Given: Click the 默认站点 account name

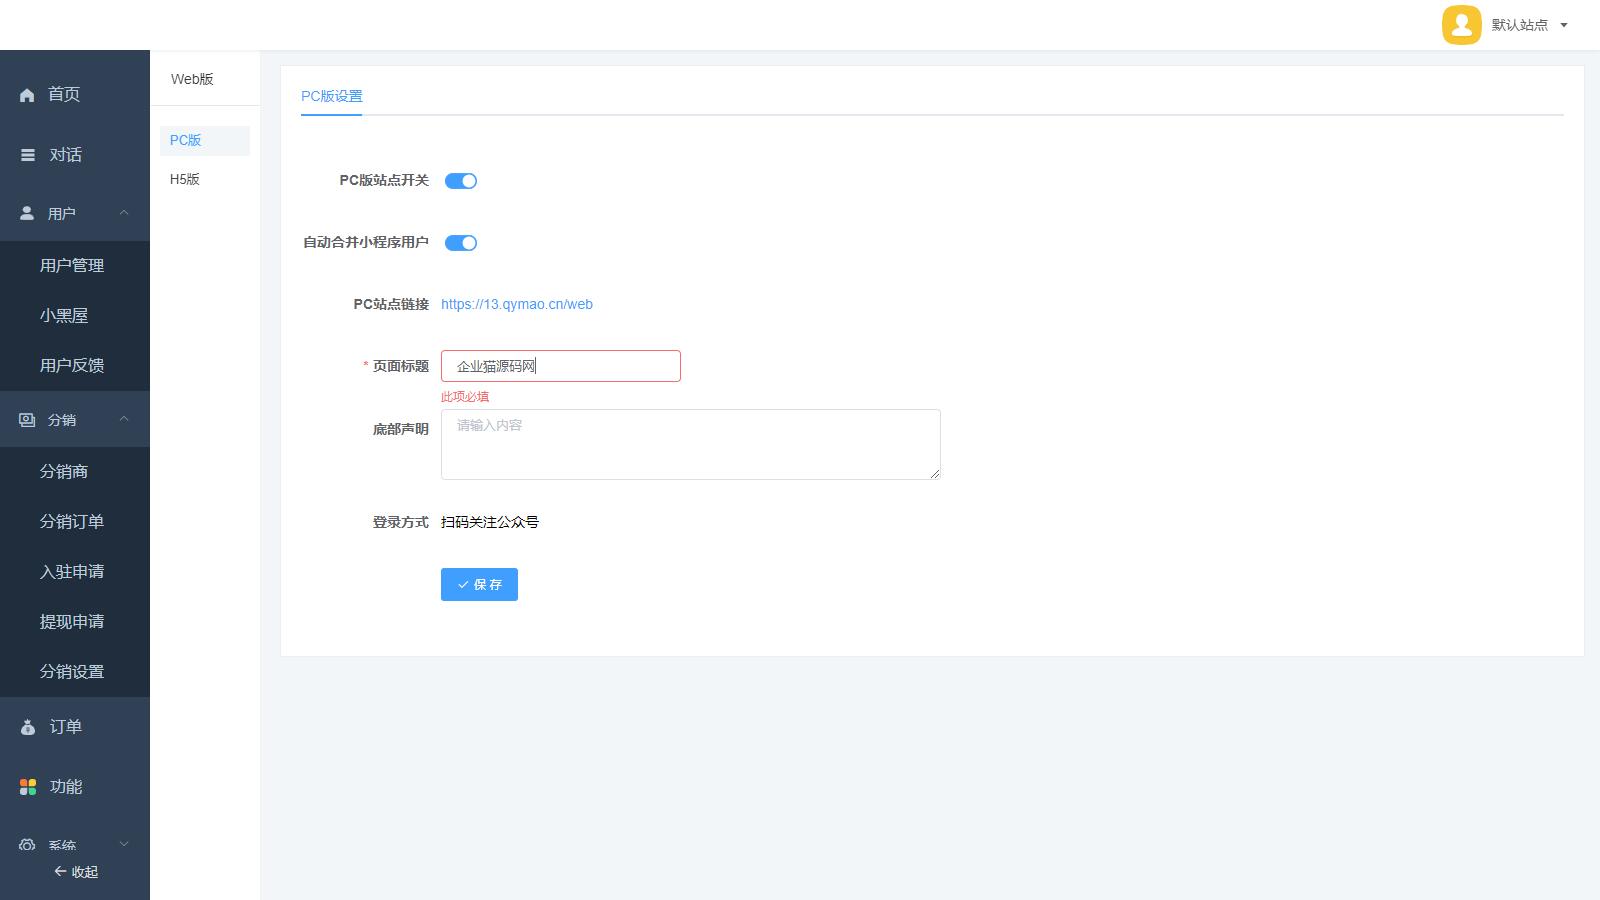Looking at the screenshot, I should point(1519,25).
